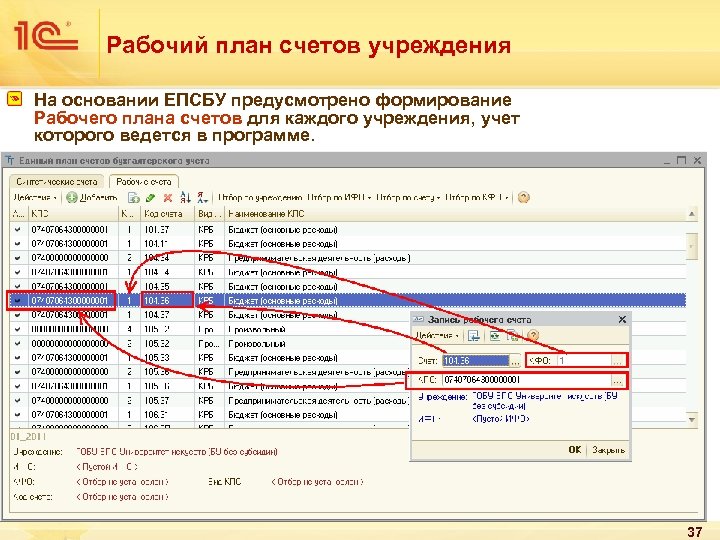720x540 pixels.
Task: Click the Код счета filter value at the bottom
Action: click(122, 497)
